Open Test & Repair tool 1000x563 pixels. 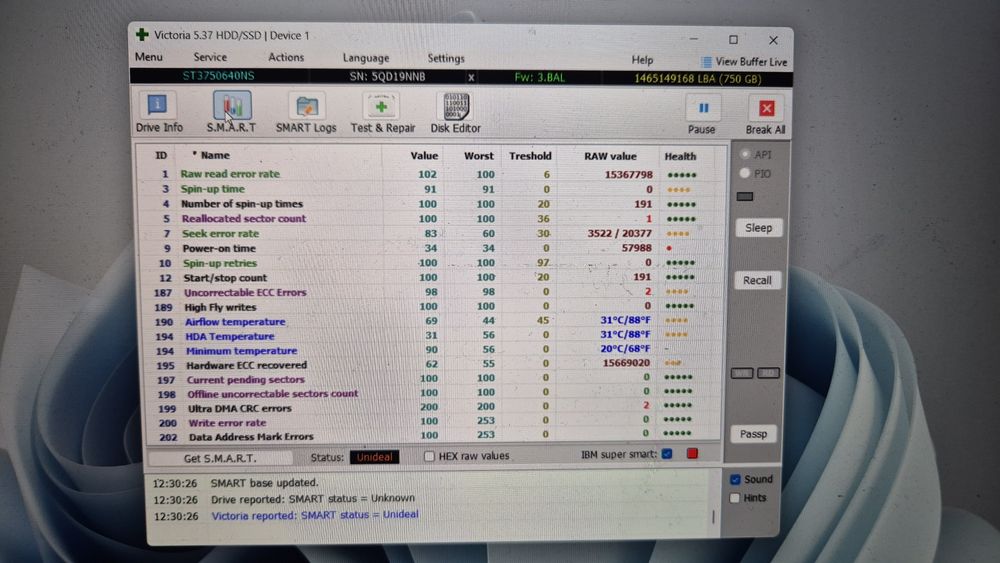coord(382,113)
